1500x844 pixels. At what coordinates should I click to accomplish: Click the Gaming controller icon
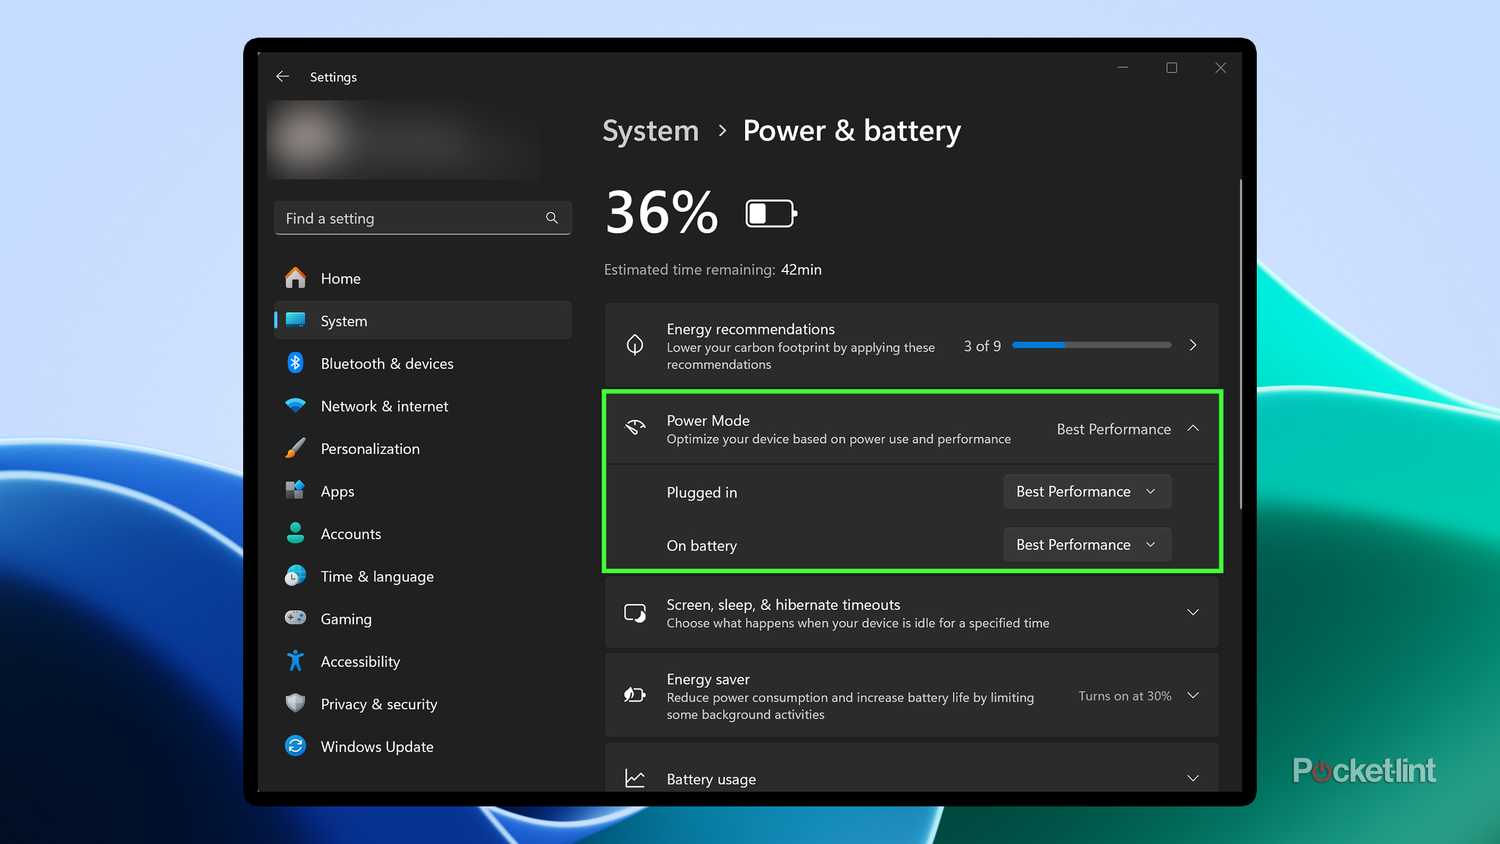(295, 618)
